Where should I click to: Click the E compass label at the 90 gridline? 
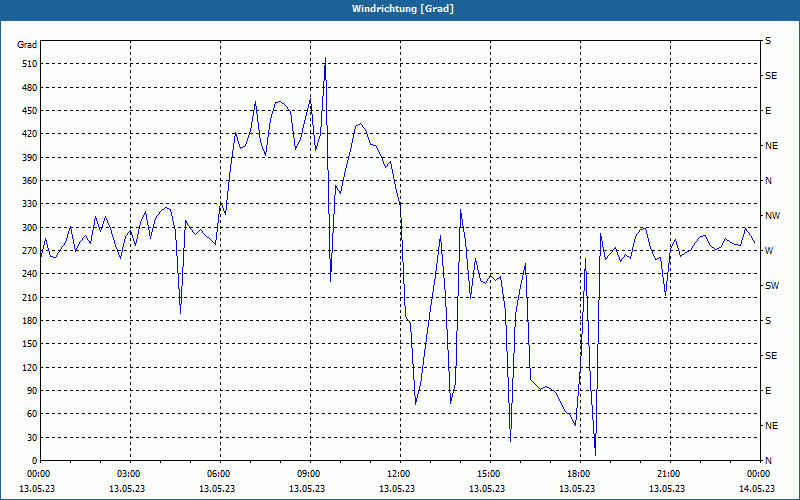(768, 391)
